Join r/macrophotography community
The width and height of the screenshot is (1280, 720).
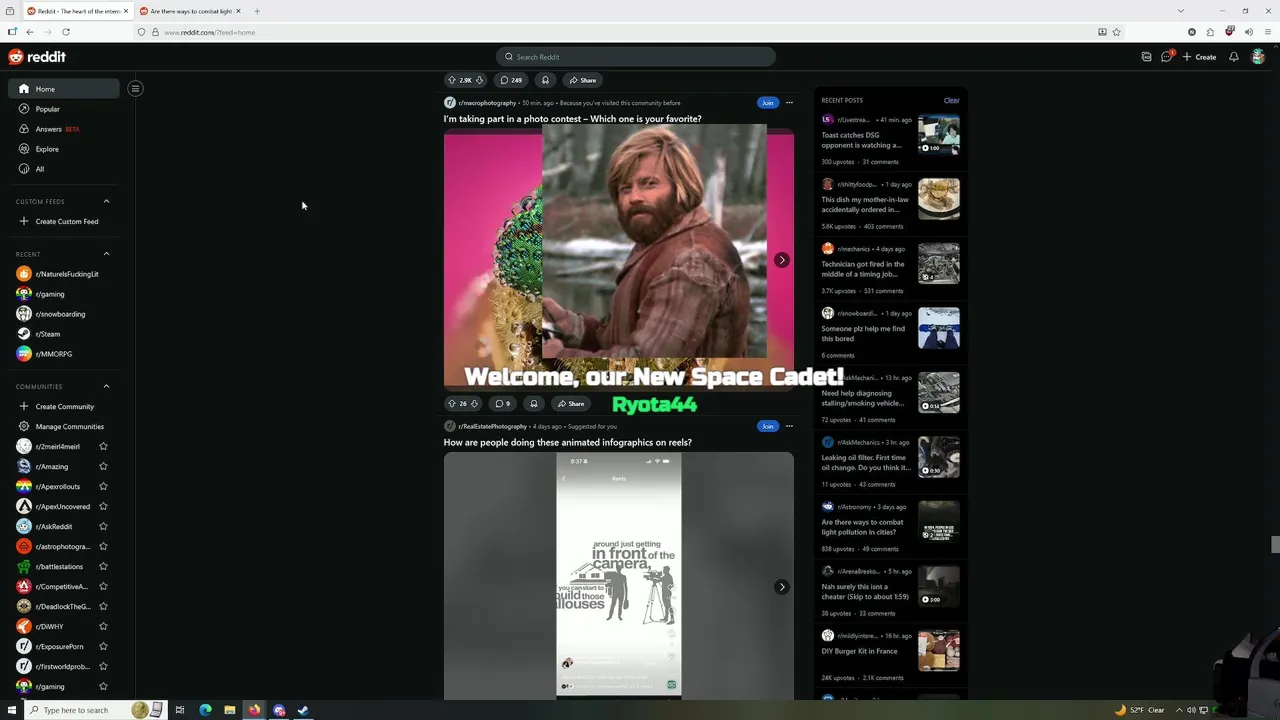pyautogui.click(x=767, y=102)
